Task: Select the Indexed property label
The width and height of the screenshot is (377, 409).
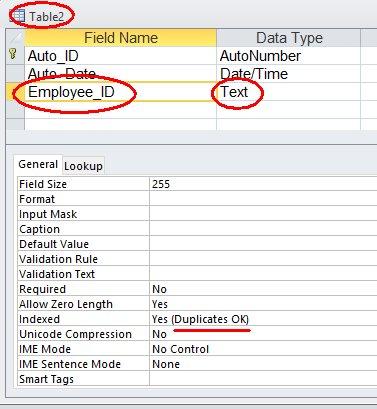Action: tap(39, 319)
